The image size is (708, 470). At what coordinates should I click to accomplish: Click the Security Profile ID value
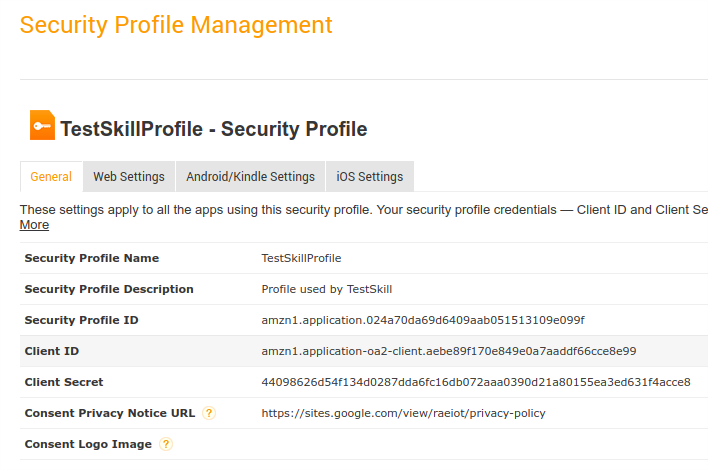point(422,320)
